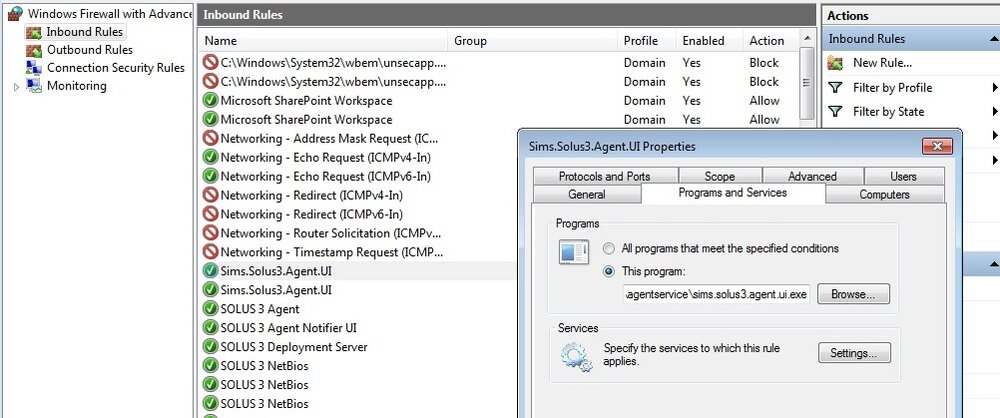1000x418 pixels.
Task: Open services Settings... button
Action: [x=854, y=353]
